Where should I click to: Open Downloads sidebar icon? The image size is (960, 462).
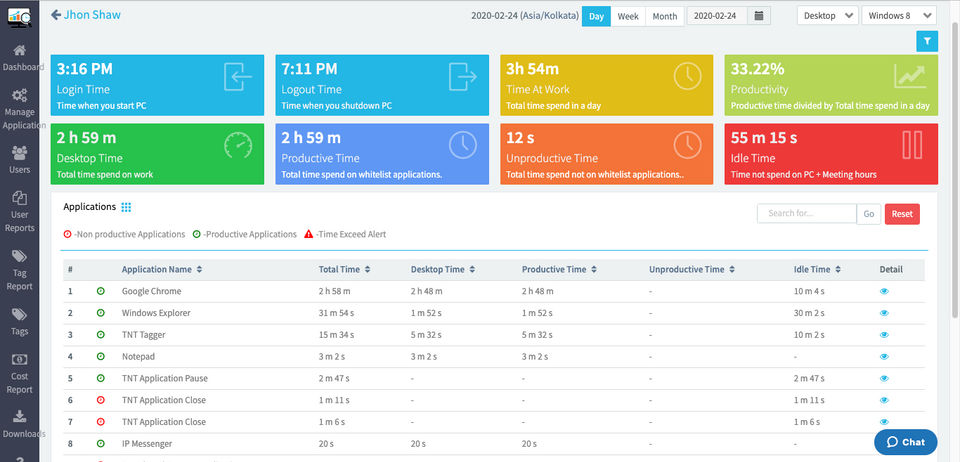coord(20,416)
